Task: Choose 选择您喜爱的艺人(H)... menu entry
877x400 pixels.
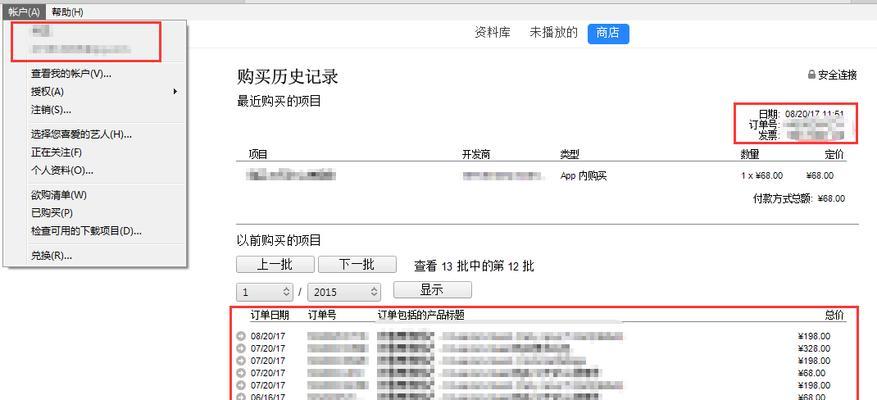Action: pos(81,134)
